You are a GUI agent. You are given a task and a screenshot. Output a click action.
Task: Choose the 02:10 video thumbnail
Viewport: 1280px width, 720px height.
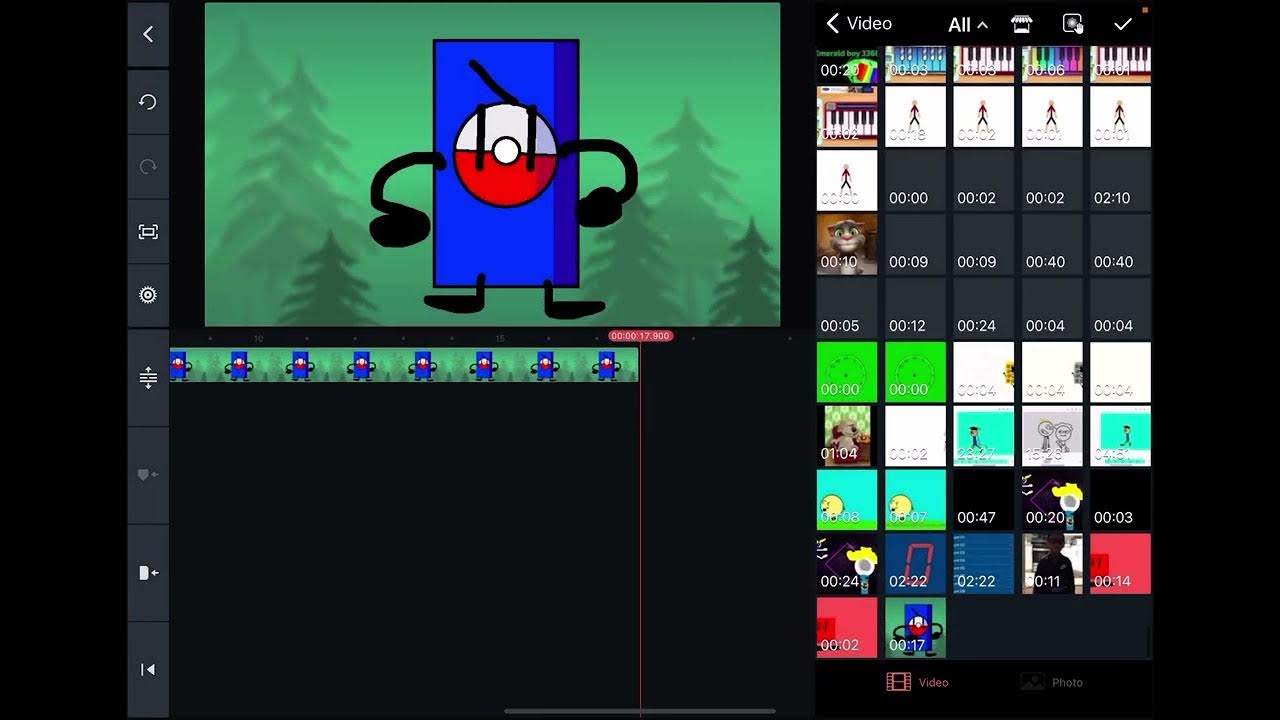[1120, 180]
